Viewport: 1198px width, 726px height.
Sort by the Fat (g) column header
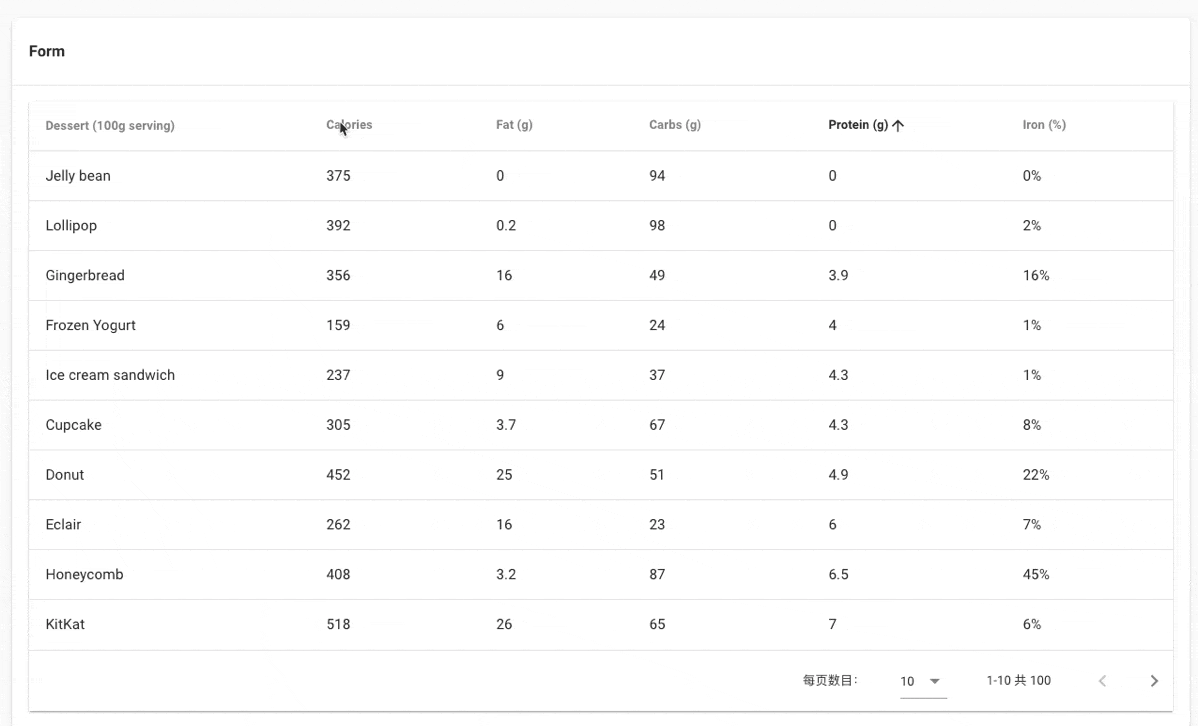[514, 125]
